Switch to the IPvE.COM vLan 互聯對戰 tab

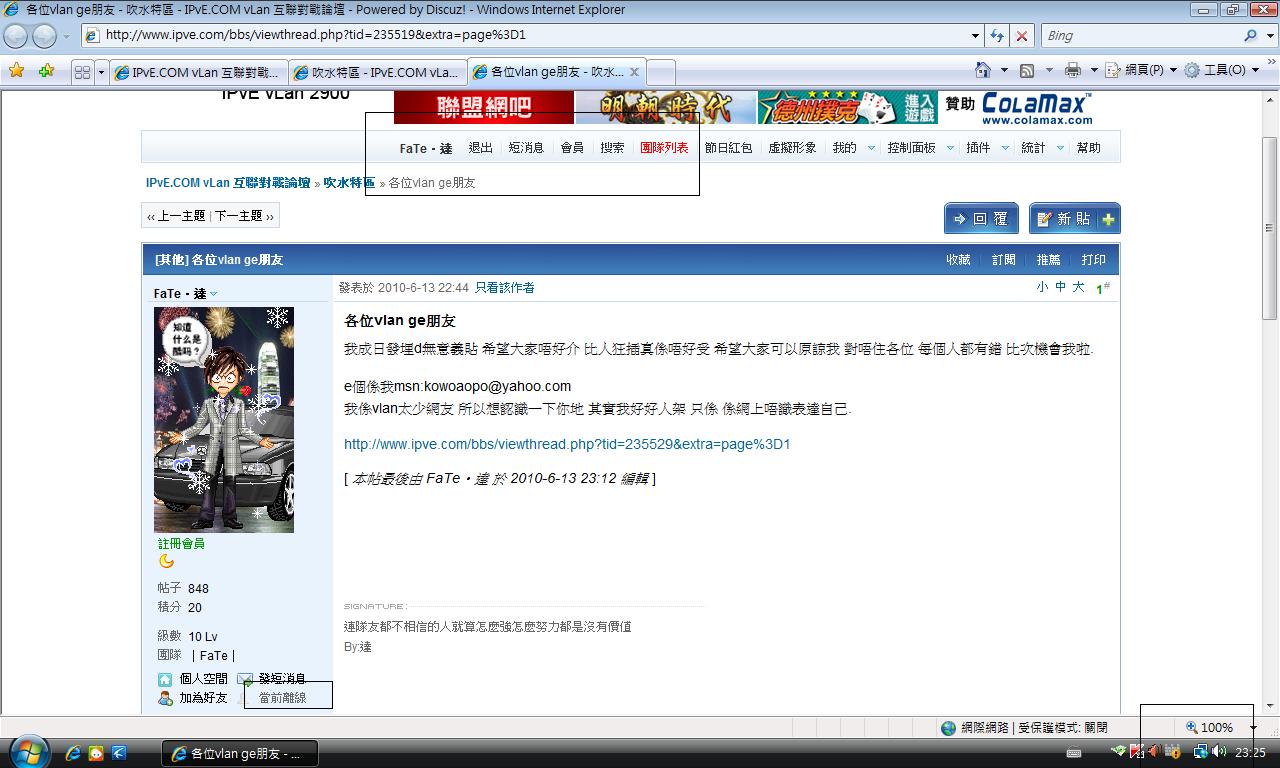197,72
